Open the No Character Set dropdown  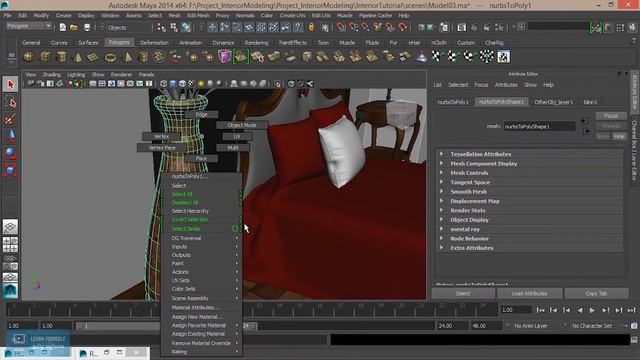tap(591, 326)
